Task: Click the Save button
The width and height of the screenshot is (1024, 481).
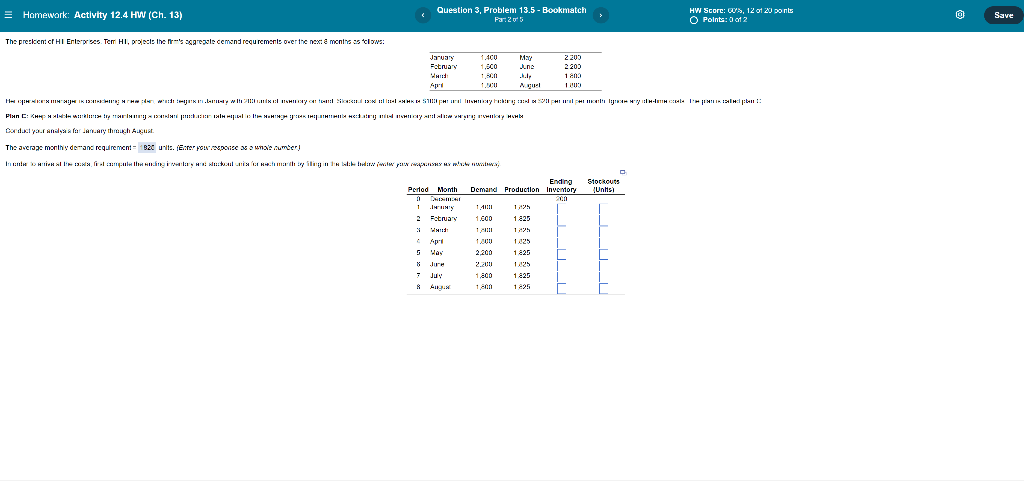Action: pyautogui.click(x=1003, y=15)
